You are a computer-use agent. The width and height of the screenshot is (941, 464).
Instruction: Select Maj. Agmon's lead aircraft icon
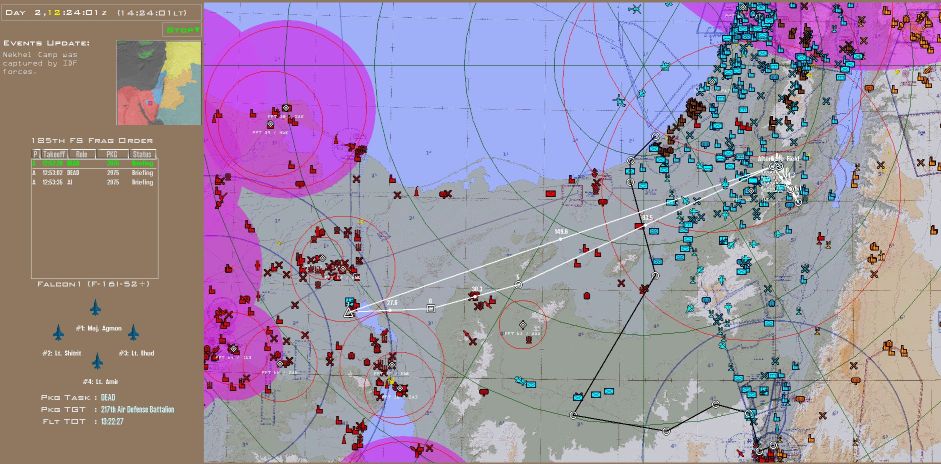point(96,308)
